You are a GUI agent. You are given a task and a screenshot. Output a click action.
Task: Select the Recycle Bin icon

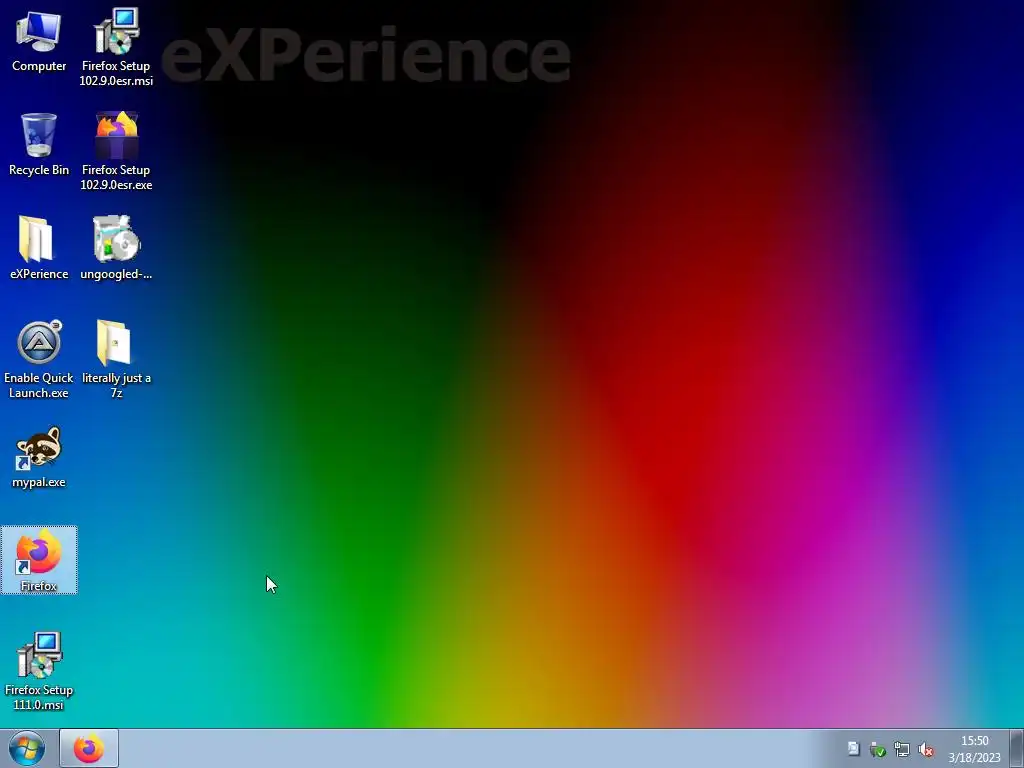click(39, 144)
